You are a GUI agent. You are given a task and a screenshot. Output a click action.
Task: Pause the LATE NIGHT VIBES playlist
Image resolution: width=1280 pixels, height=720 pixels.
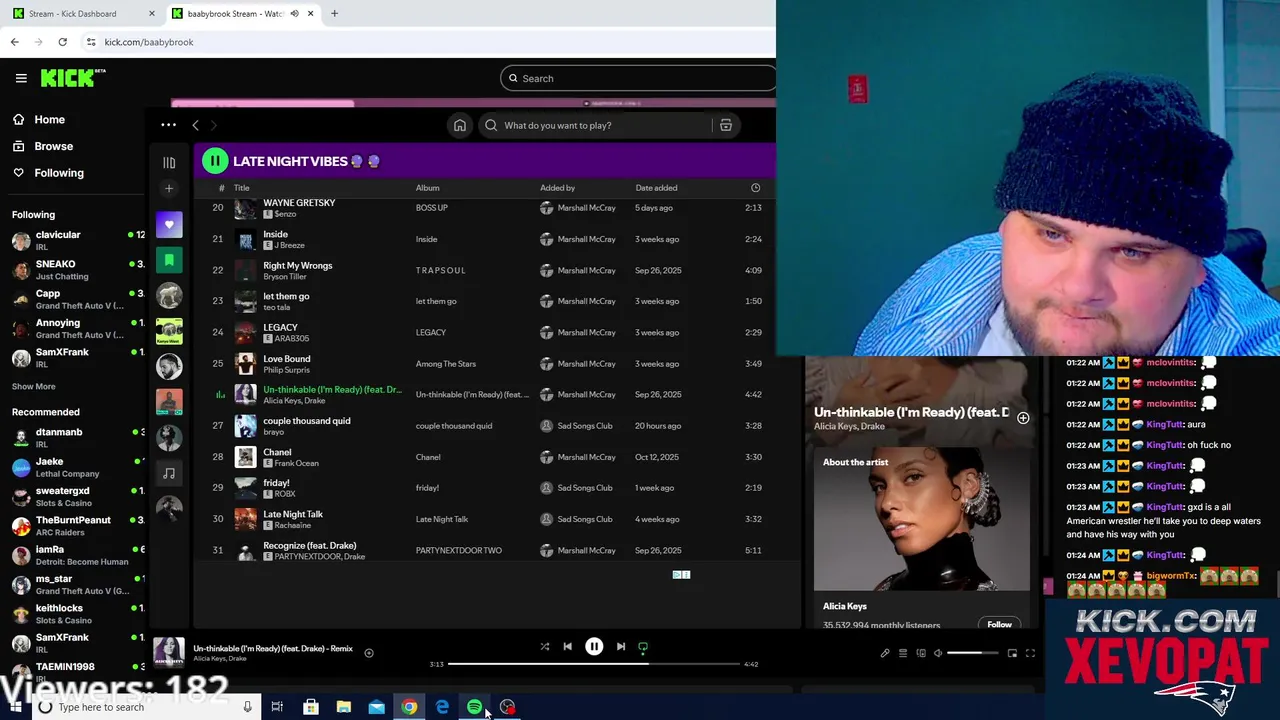pyautogui.click(x=215, y=160)
